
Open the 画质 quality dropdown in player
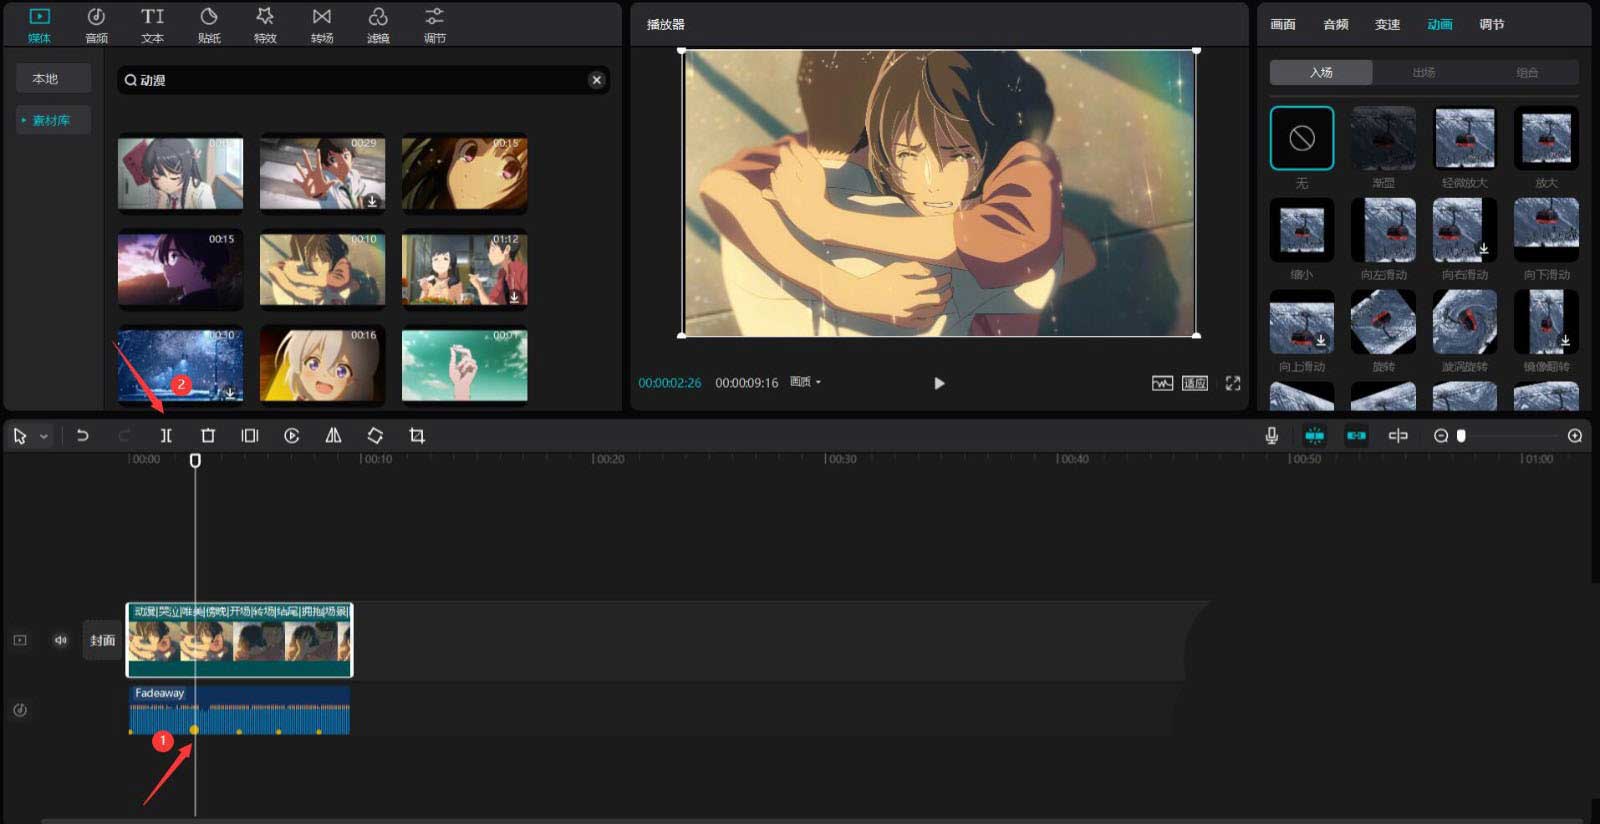pyautogui.click(x=805, y=382)
